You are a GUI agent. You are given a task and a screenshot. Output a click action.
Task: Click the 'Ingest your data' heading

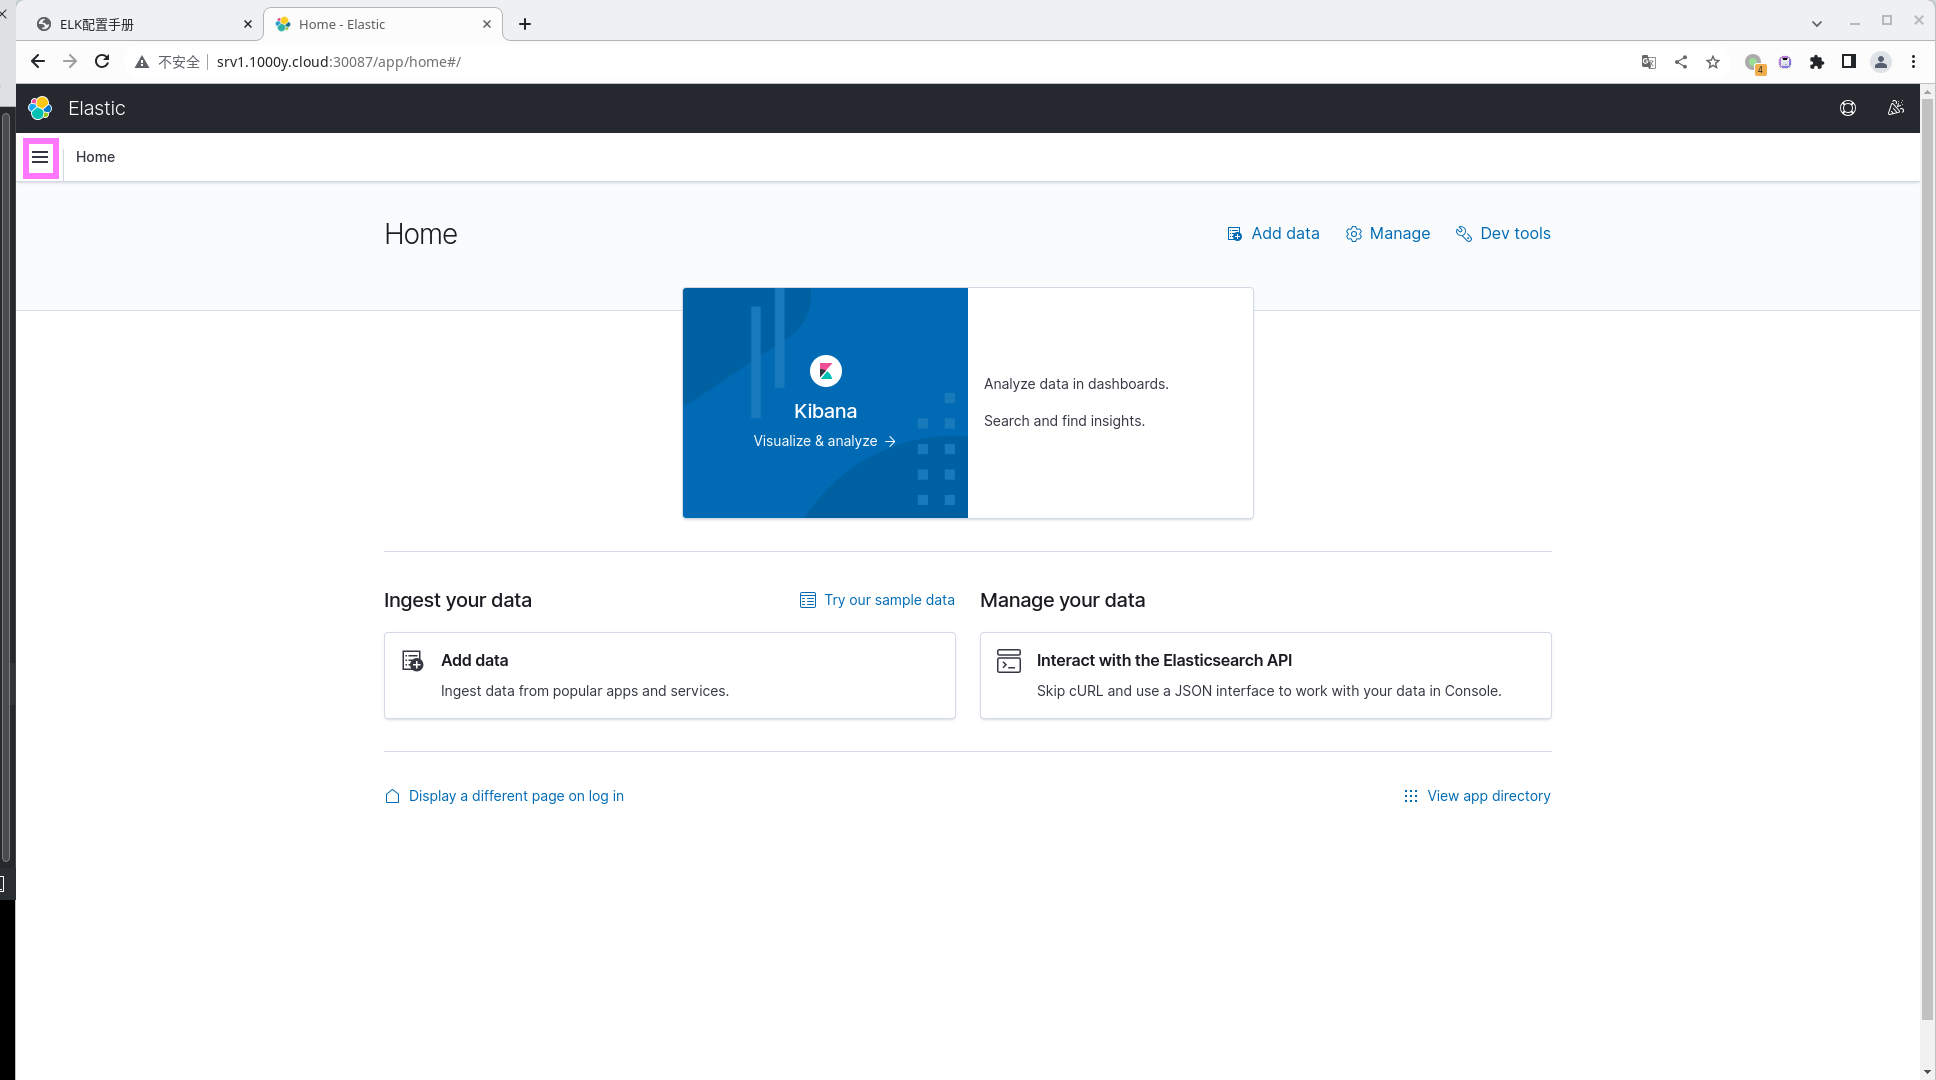click(458, 600)
